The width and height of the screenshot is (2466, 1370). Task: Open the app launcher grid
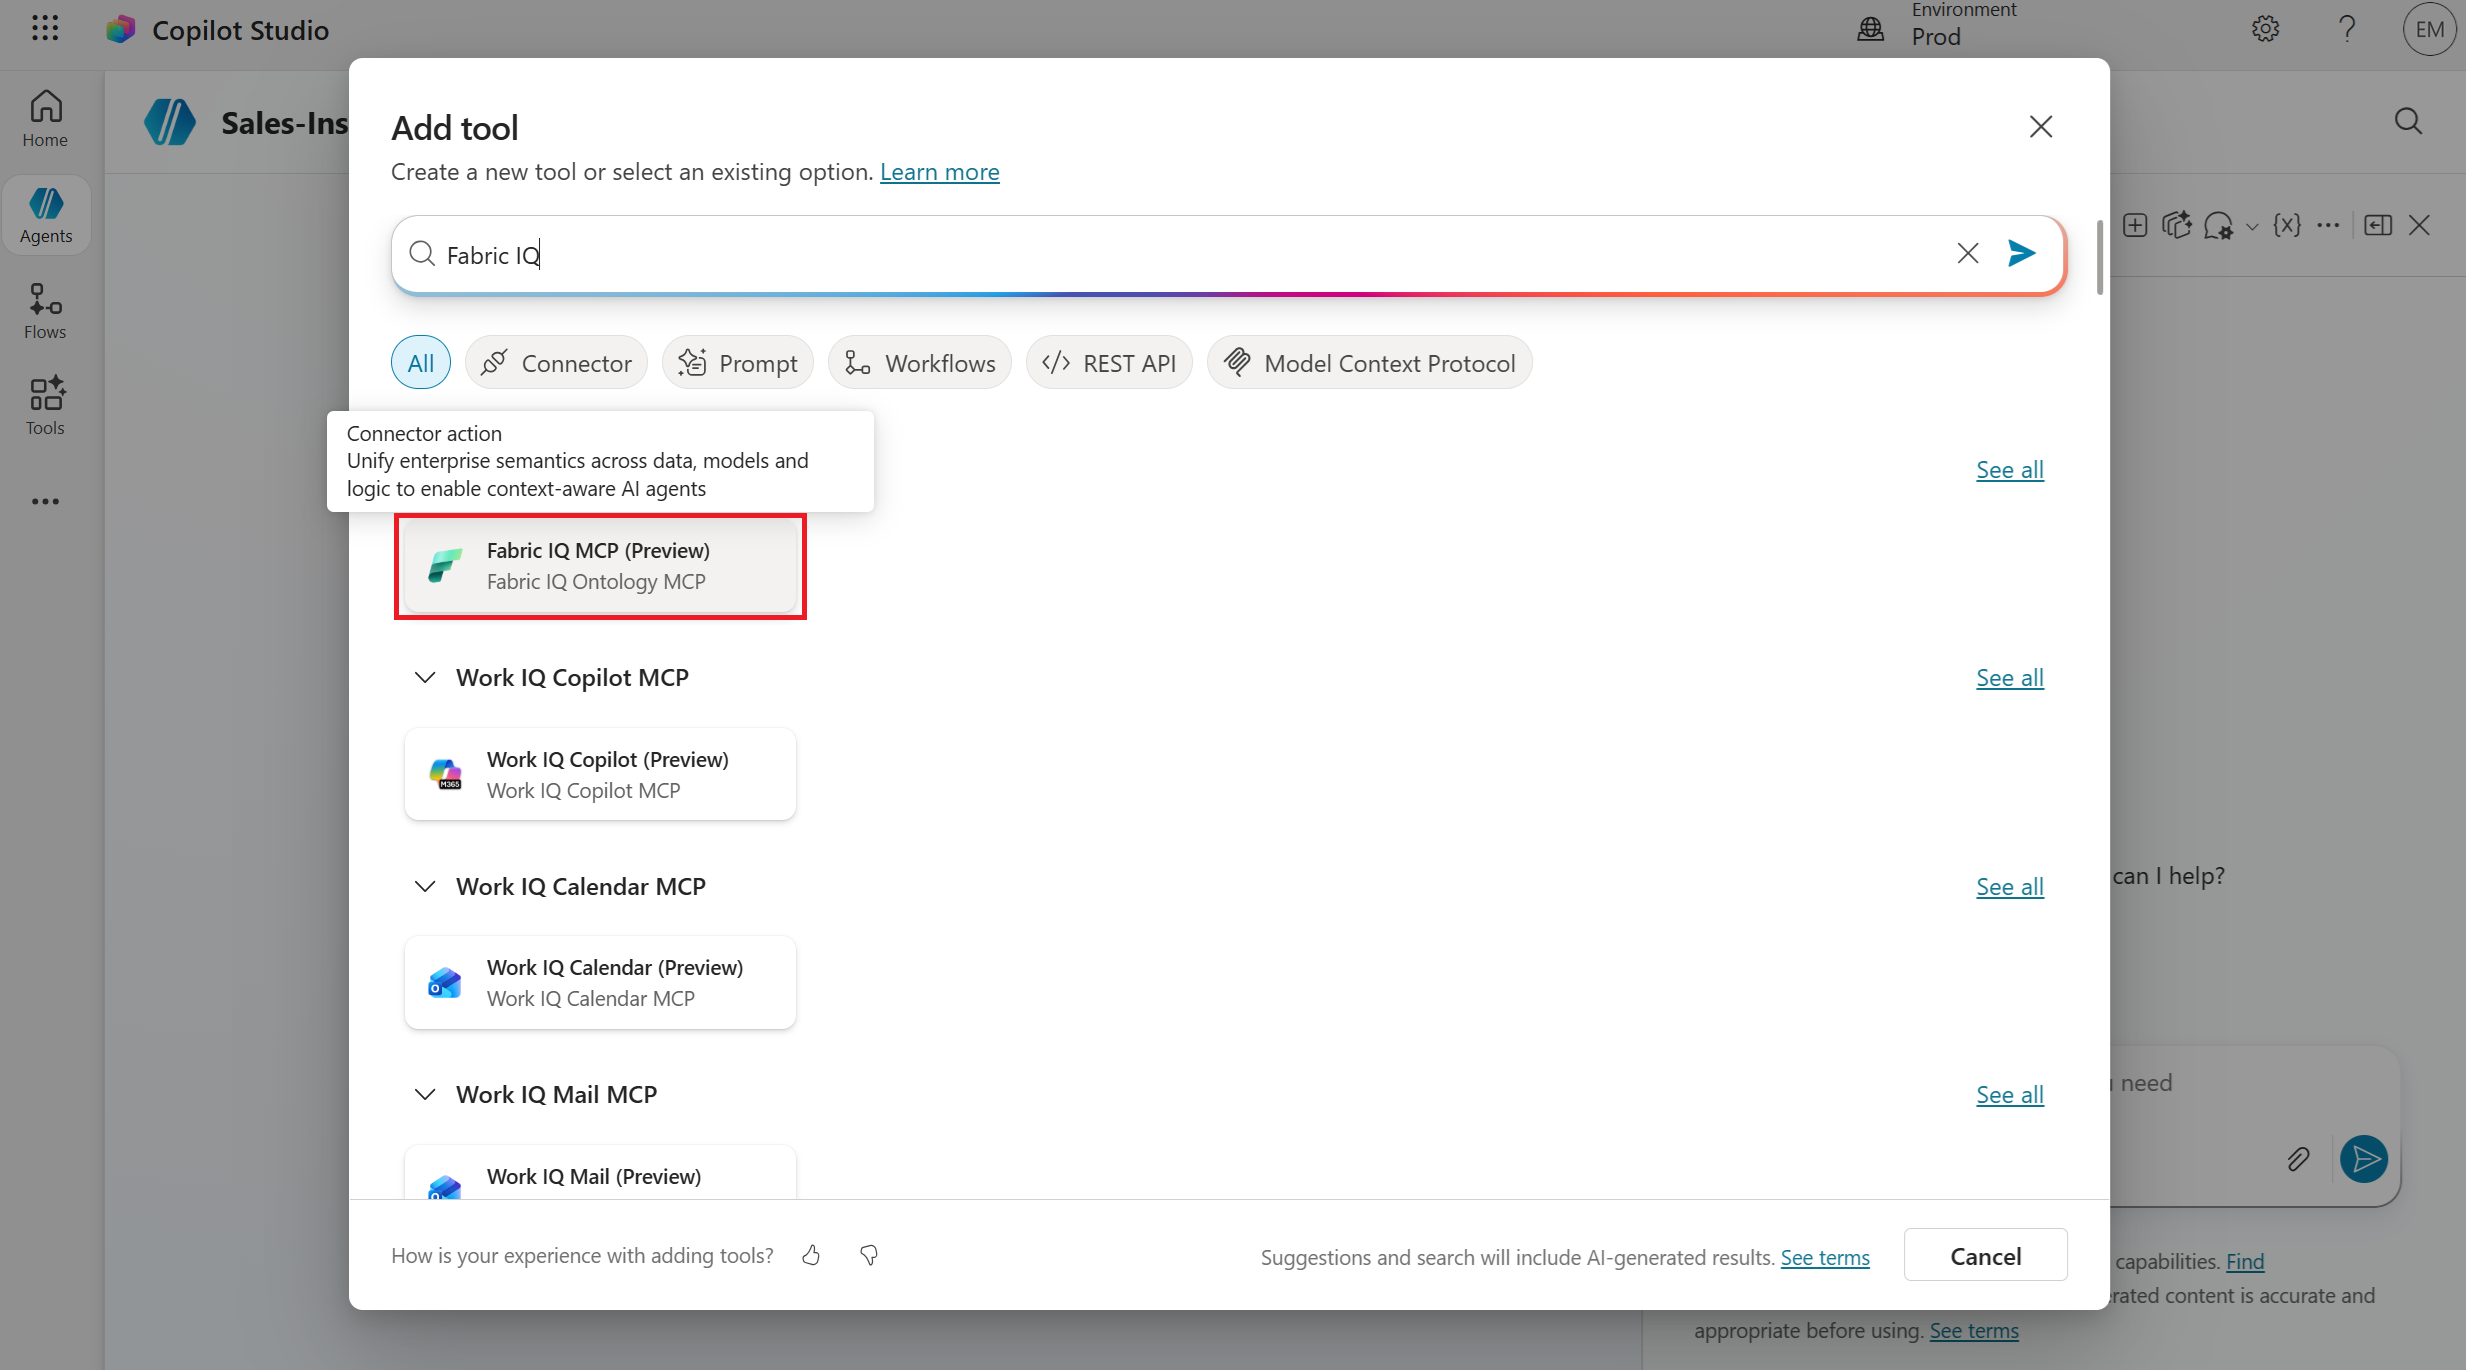(x=45, y=28)
